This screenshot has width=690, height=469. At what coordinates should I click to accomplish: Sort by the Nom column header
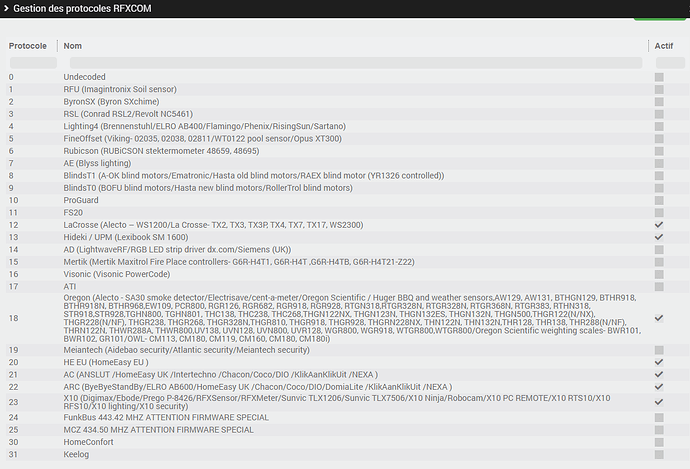coord(73,45)
